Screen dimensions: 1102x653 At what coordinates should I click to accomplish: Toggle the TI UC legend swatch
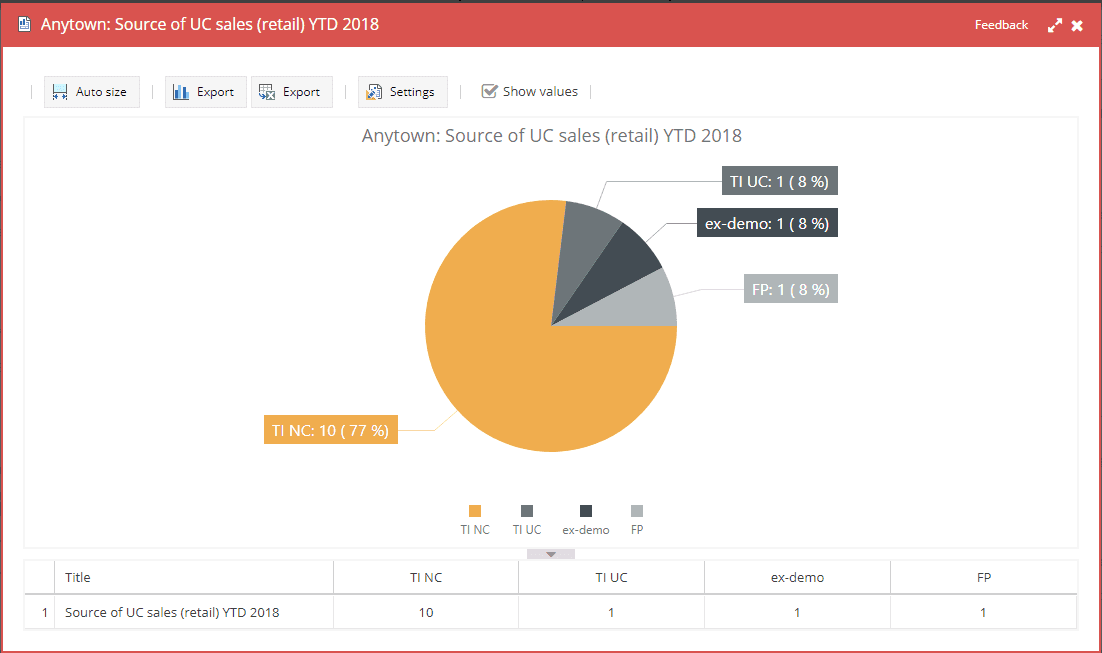pyautogui.click(x=527, y=511)
